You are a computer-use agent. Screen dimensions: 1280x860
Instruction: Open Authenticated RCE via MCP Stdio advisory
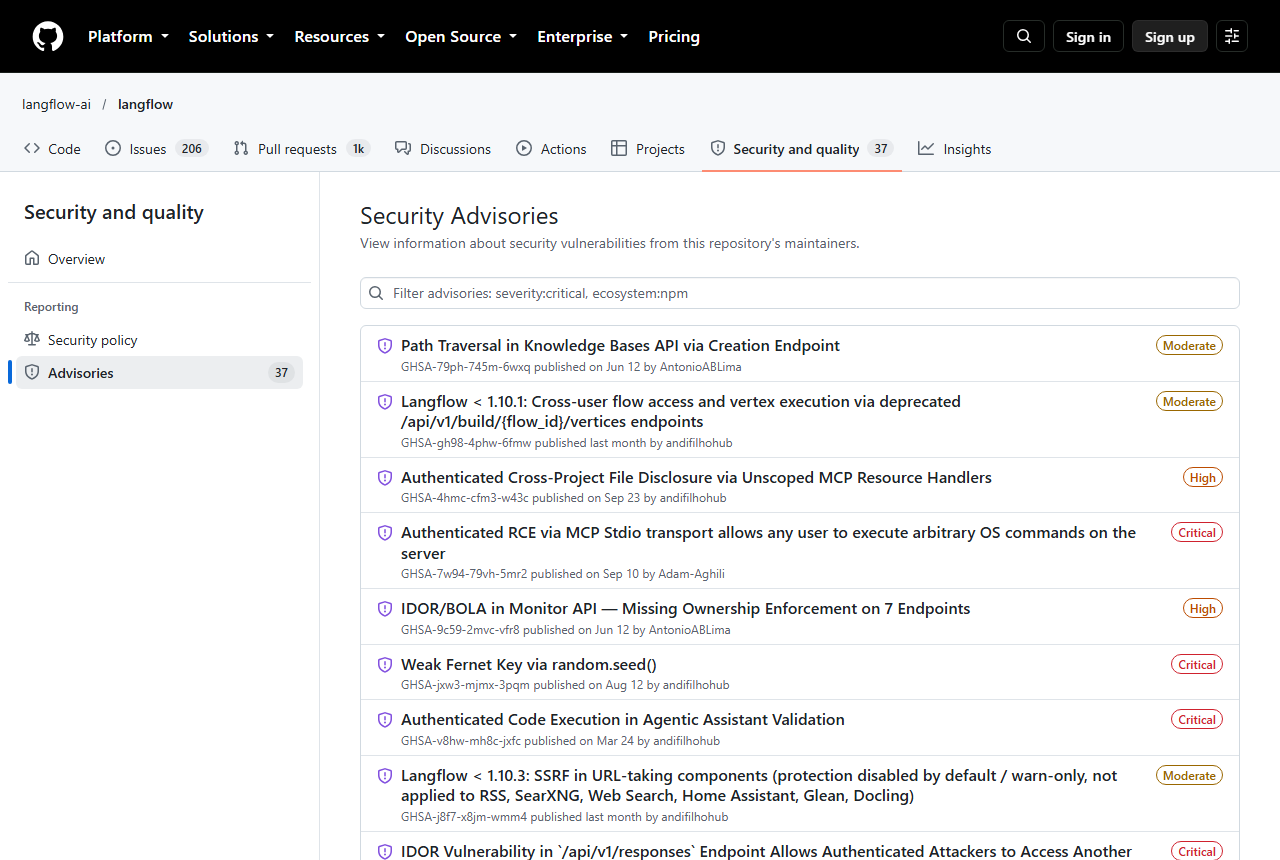click(768, 543)
